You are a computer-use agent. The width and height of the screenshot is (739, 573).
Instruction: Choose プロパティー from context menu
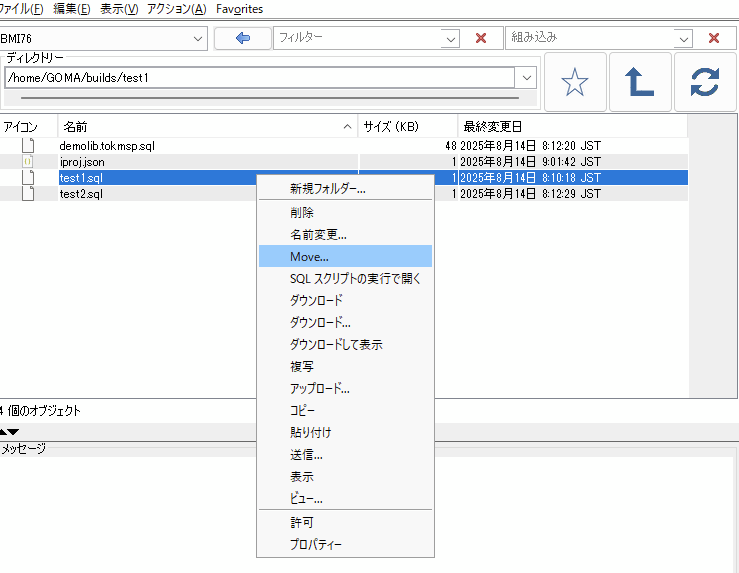(345, 544)
